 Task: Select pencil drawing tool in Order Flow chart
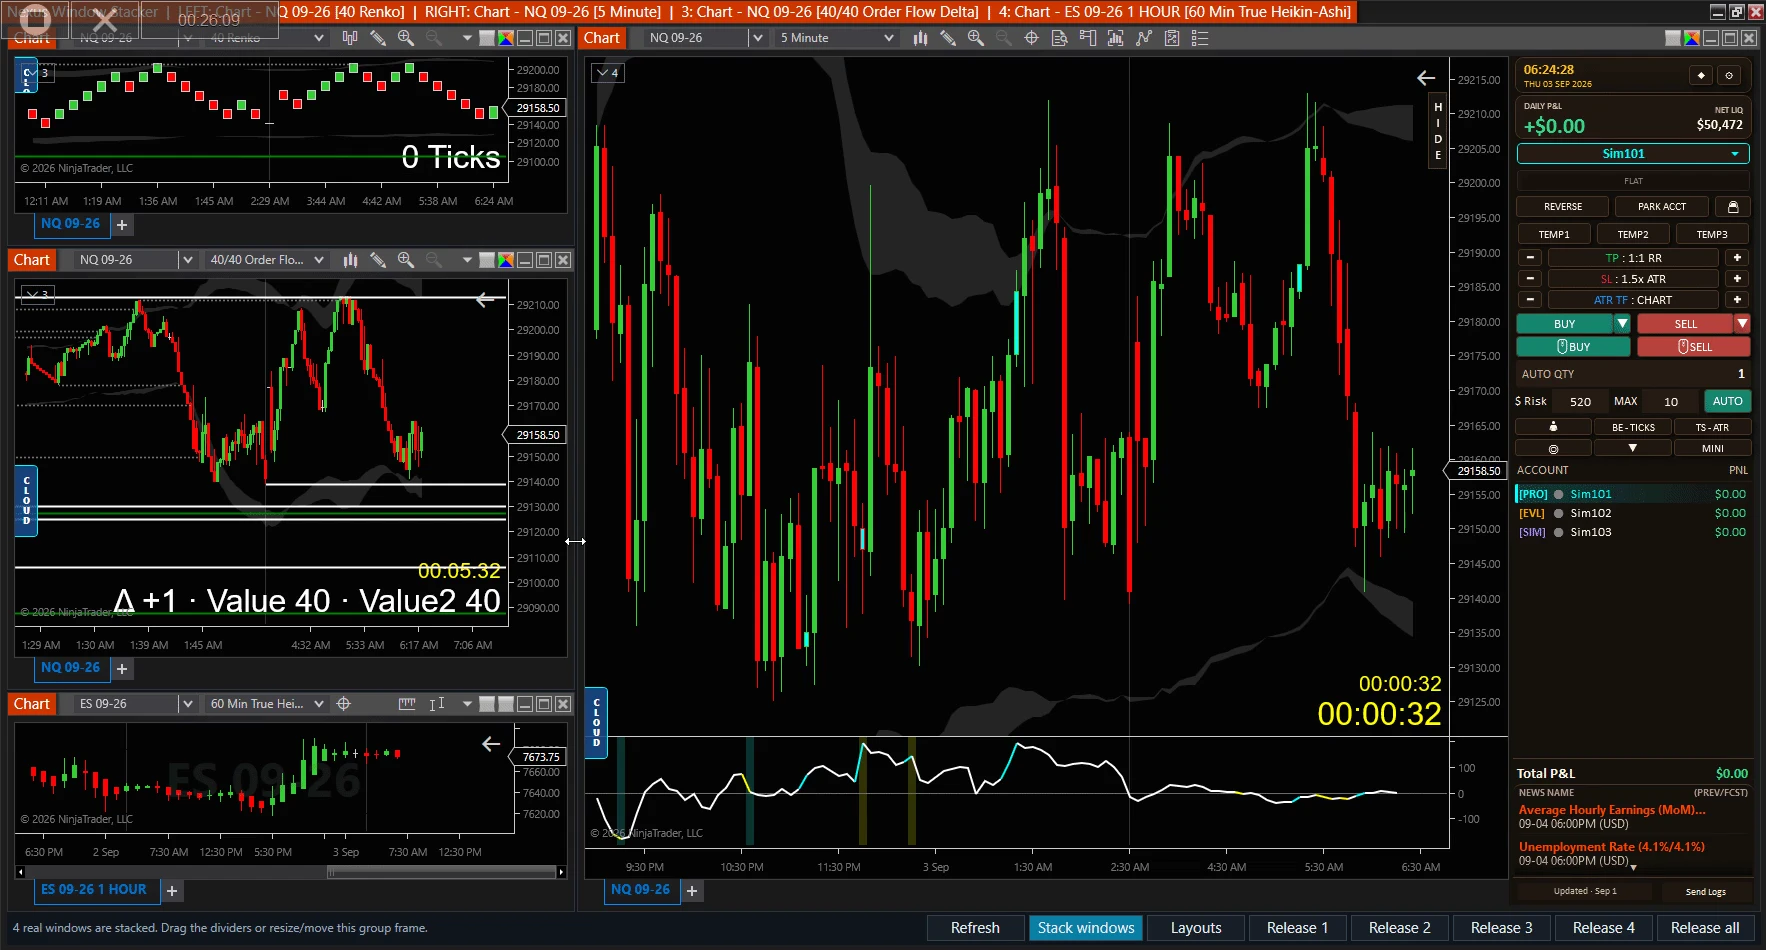click(x=378, y=260)
